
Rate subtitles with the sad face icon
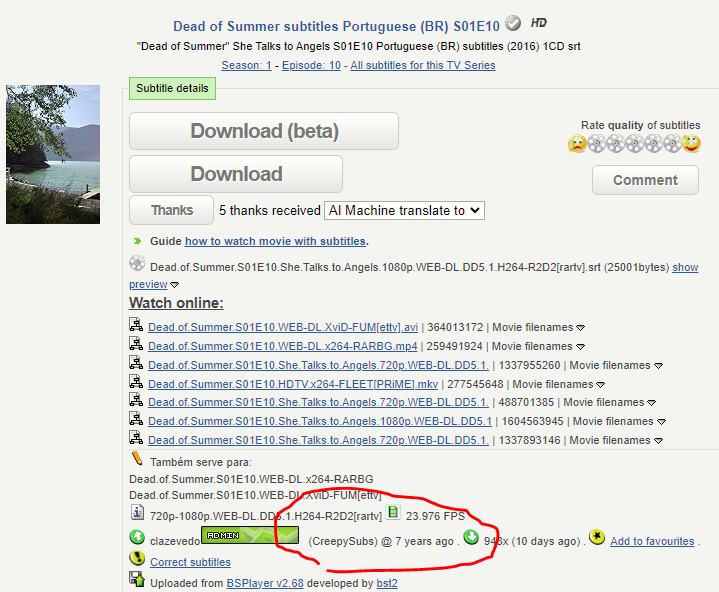point(577,144)
